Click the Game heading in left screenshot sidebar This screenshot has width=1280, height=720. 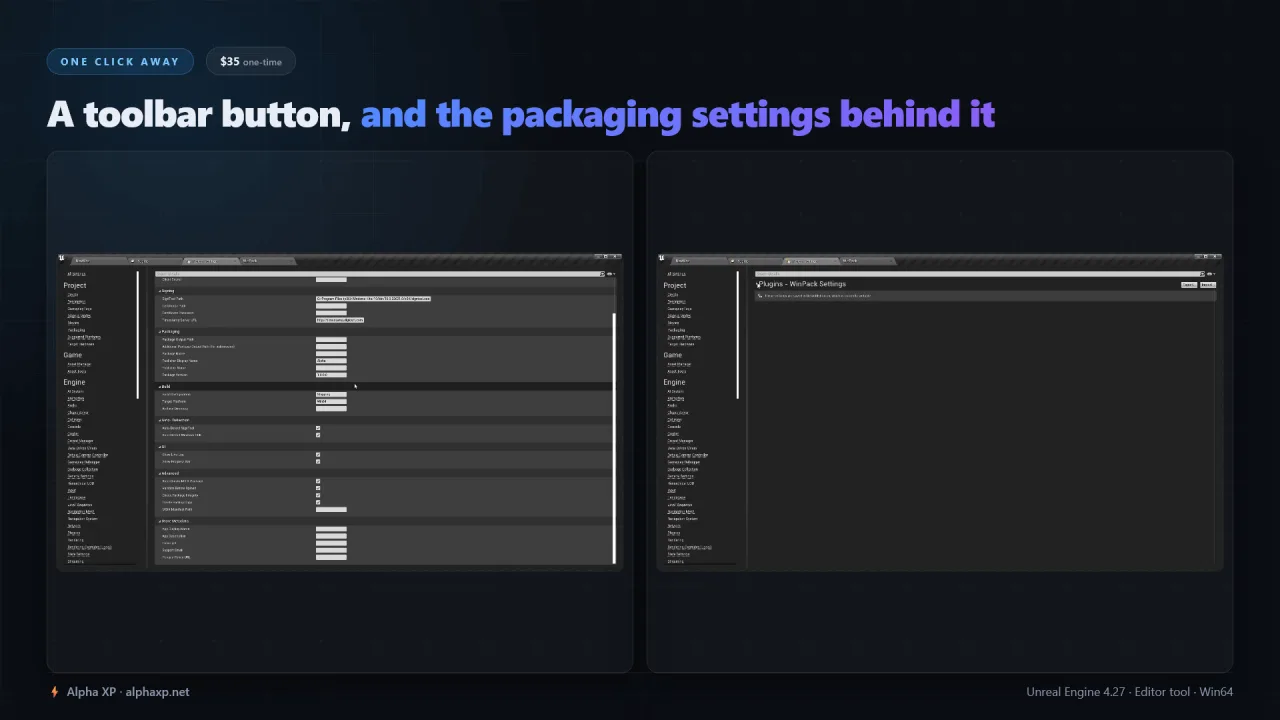click(73, 355)
